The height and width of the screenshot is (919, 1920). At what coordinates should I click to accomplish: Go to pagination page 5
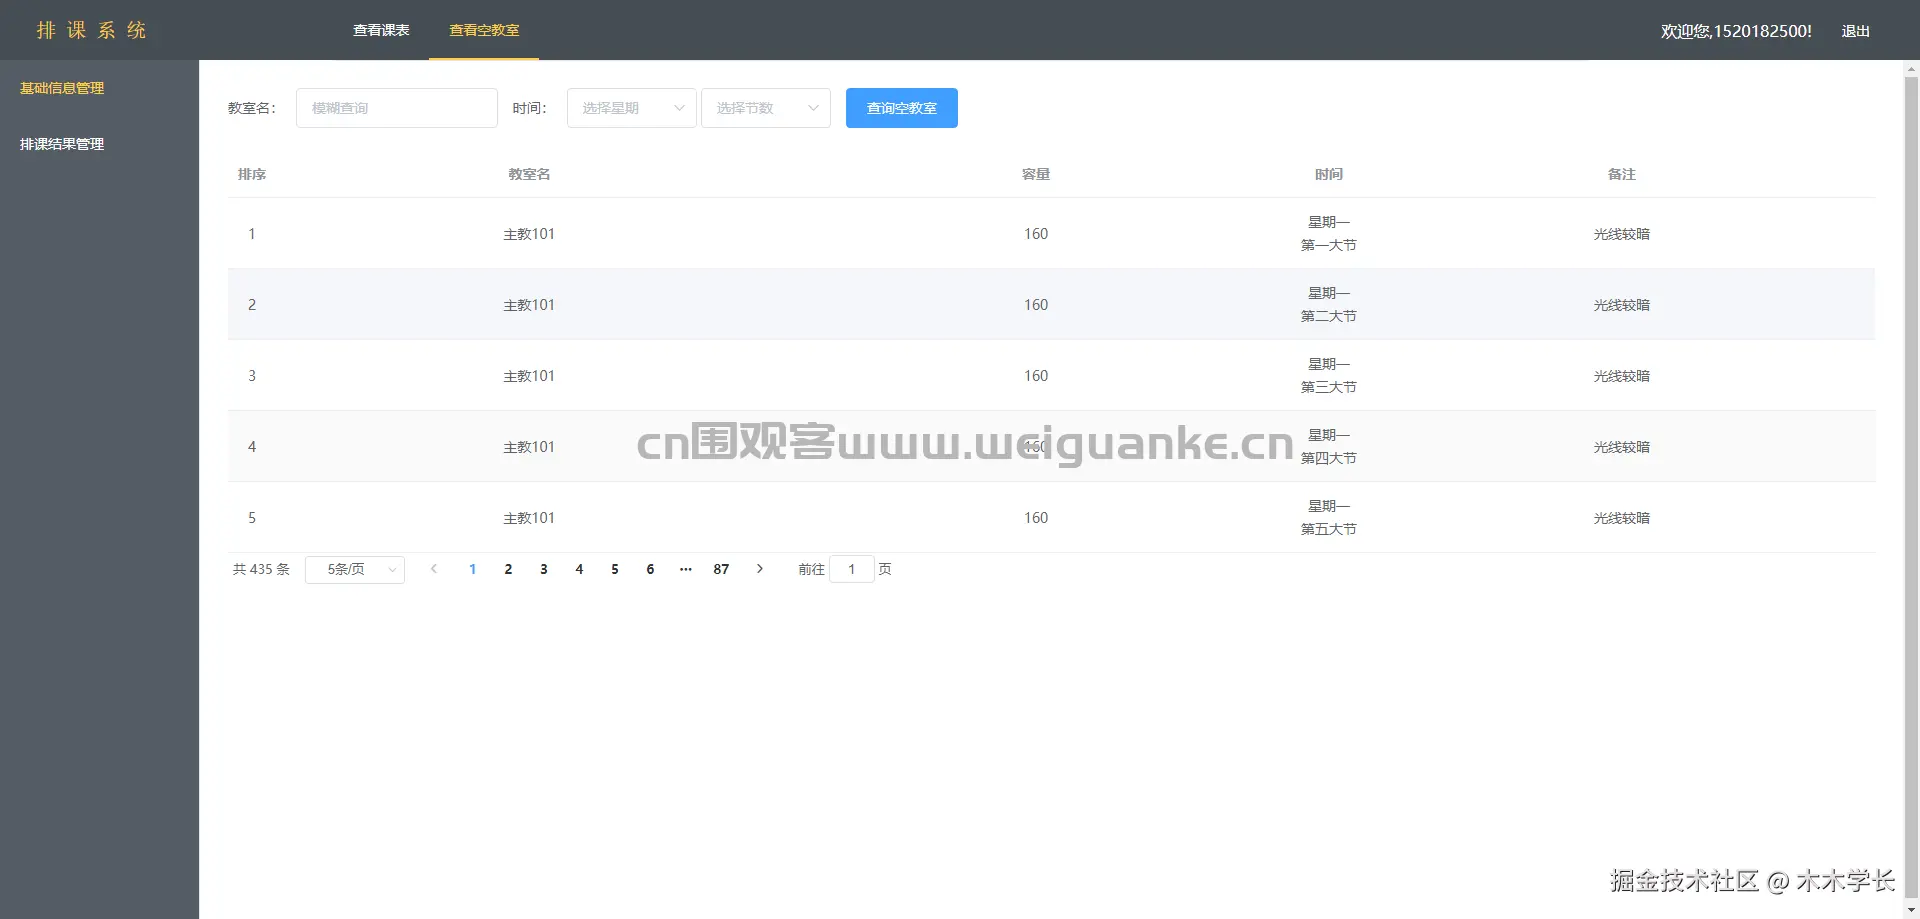tap(615, 569)
